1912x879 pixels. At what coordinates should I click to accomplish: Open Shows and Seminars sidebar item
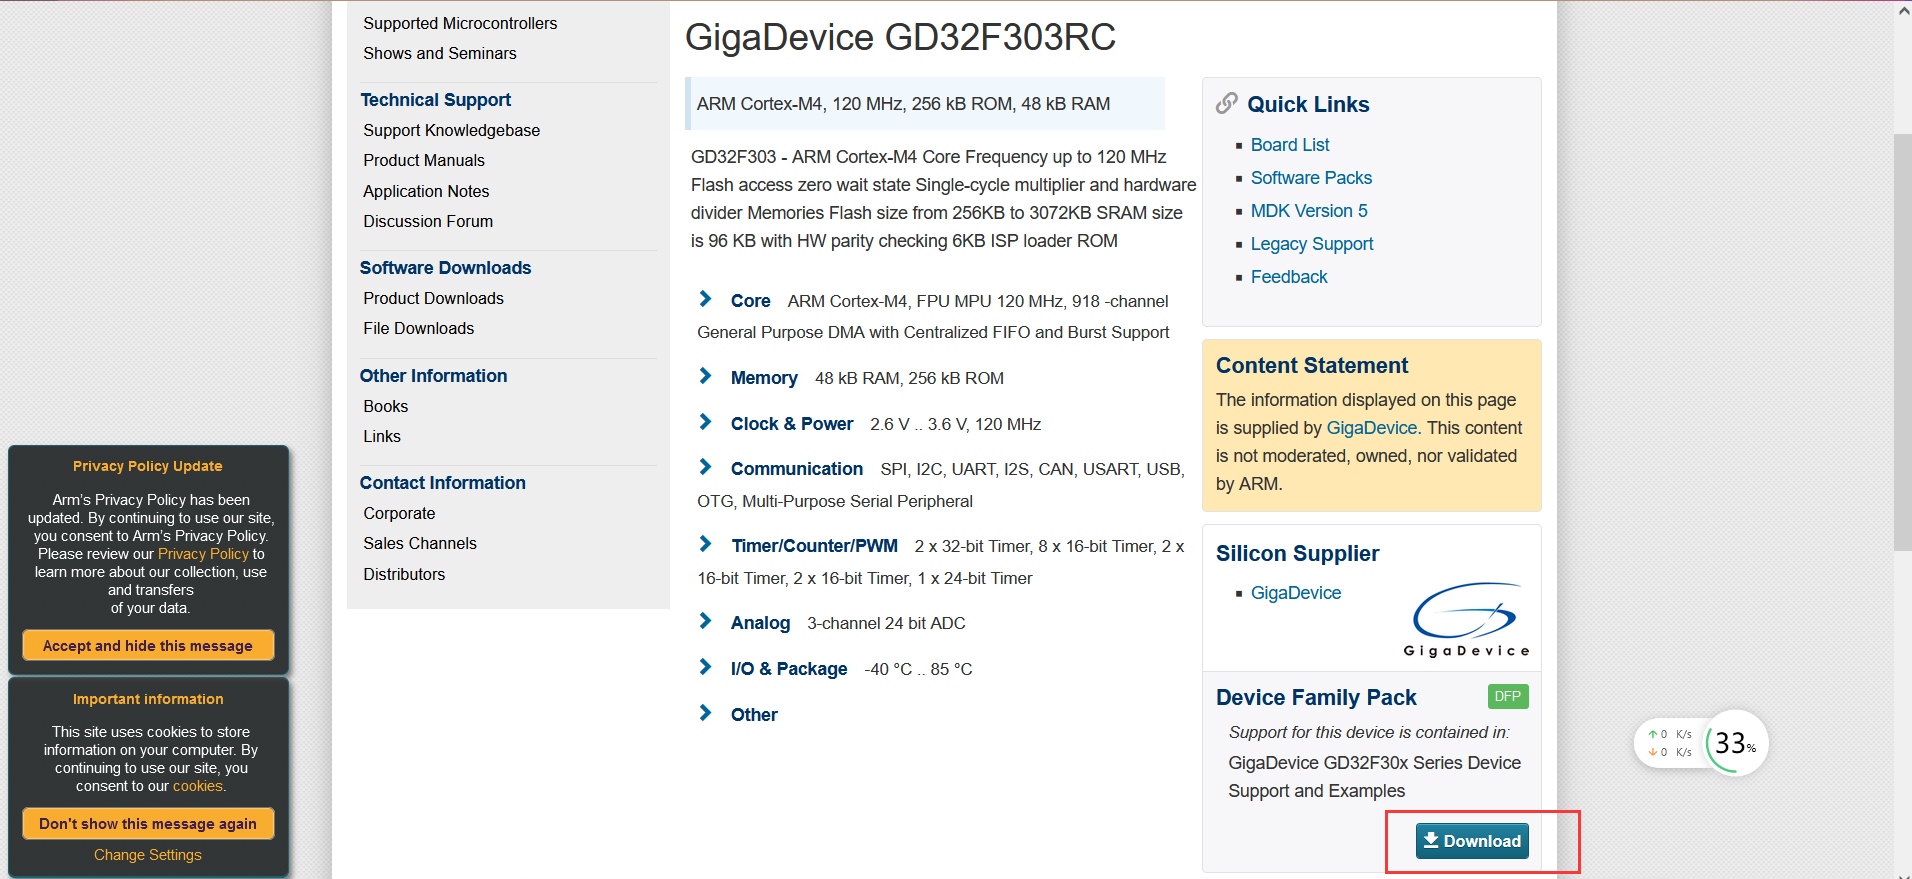coord(440,53)
